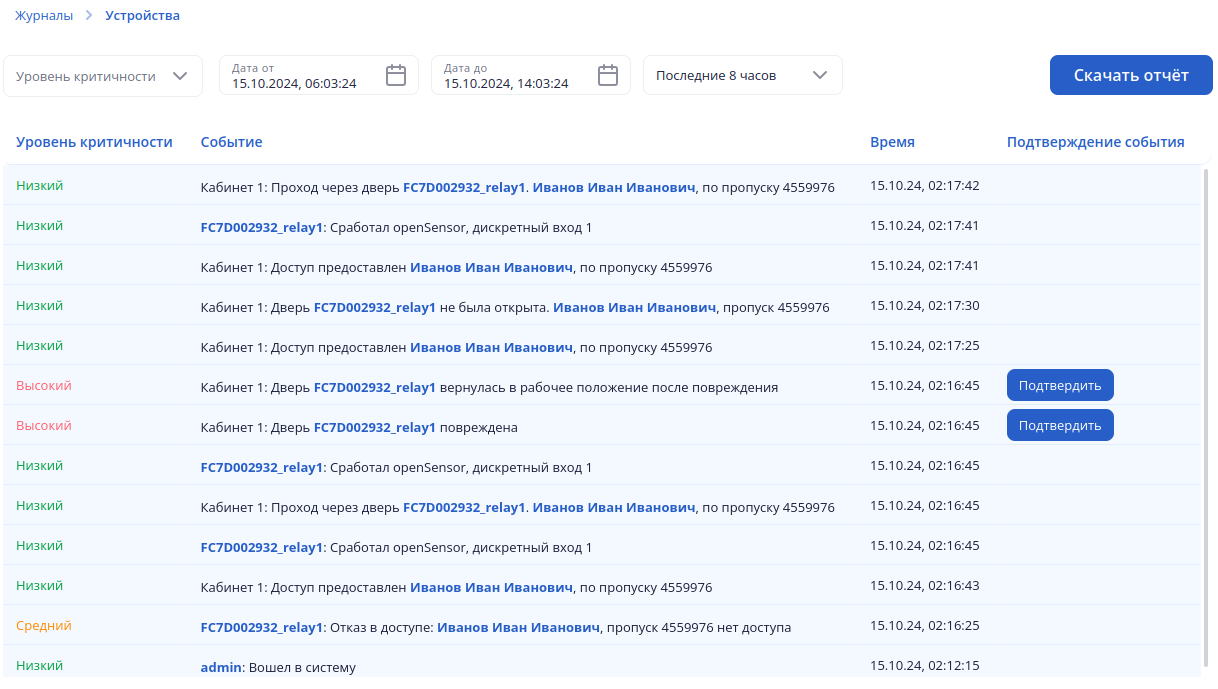Click the vertical scrollbar of the event list
This screenshot has width=1218, height=689.
1206,400
